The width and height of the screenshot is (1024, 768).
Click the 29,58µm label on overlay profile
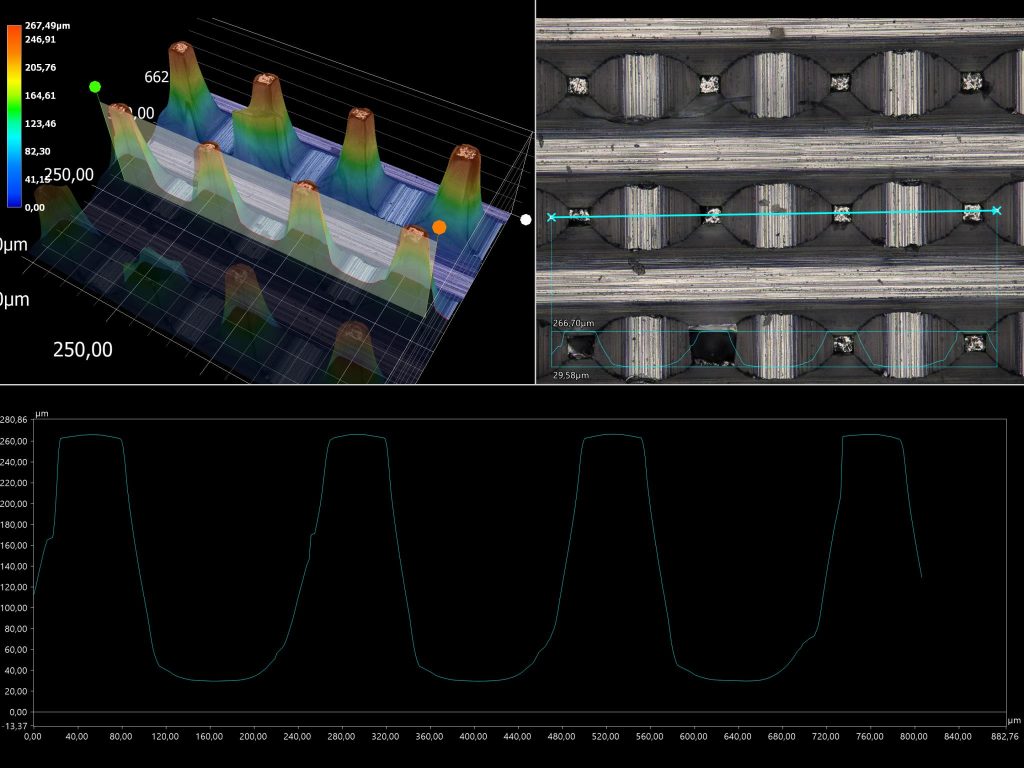tap(571, 375)
